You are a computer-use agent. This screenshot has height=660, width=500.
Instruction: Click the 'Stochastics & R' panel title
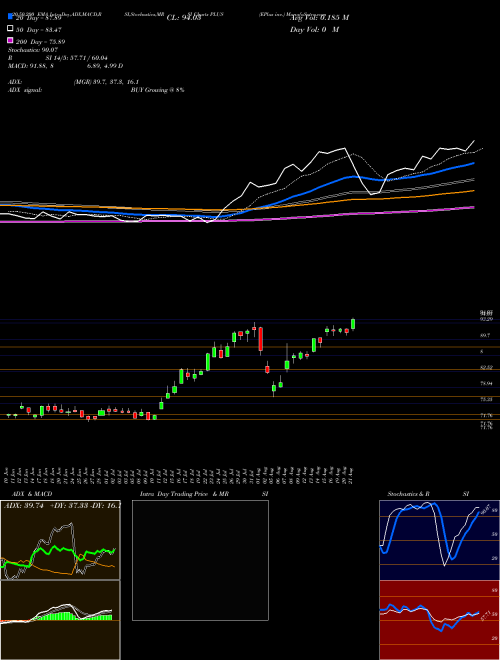click(409, 494)
